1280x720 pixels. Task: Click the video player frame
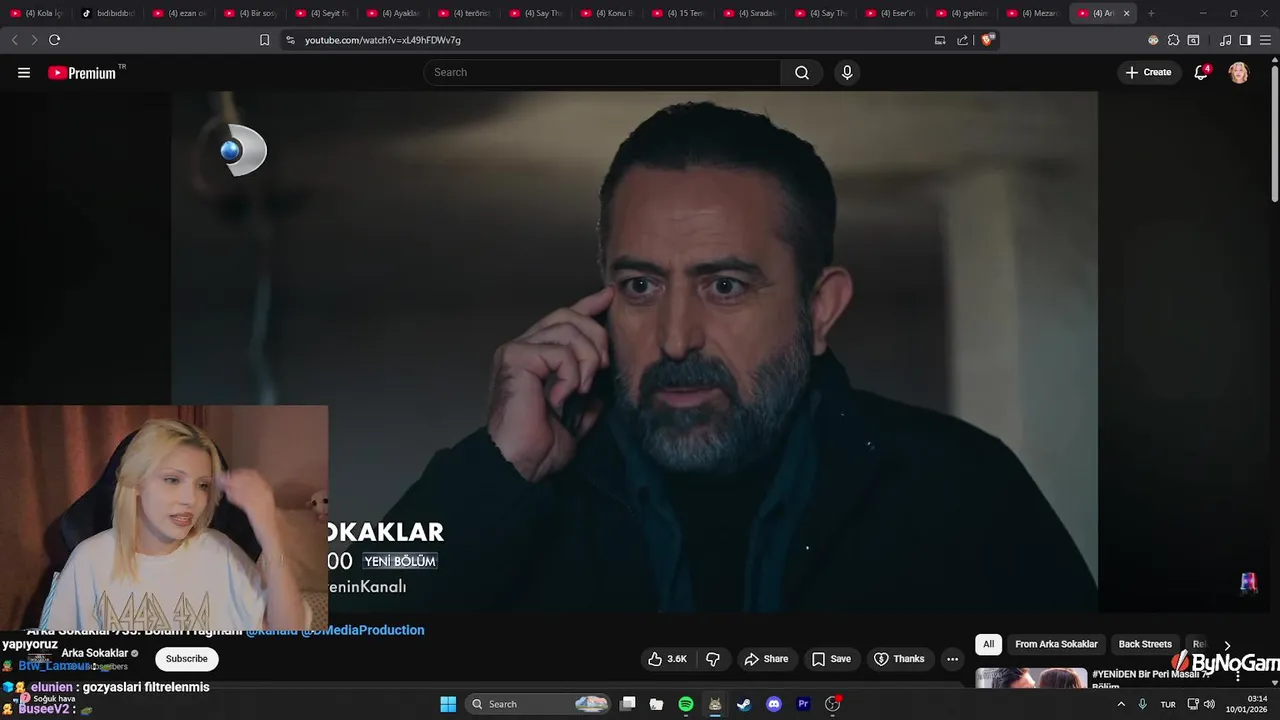(635, 351)
